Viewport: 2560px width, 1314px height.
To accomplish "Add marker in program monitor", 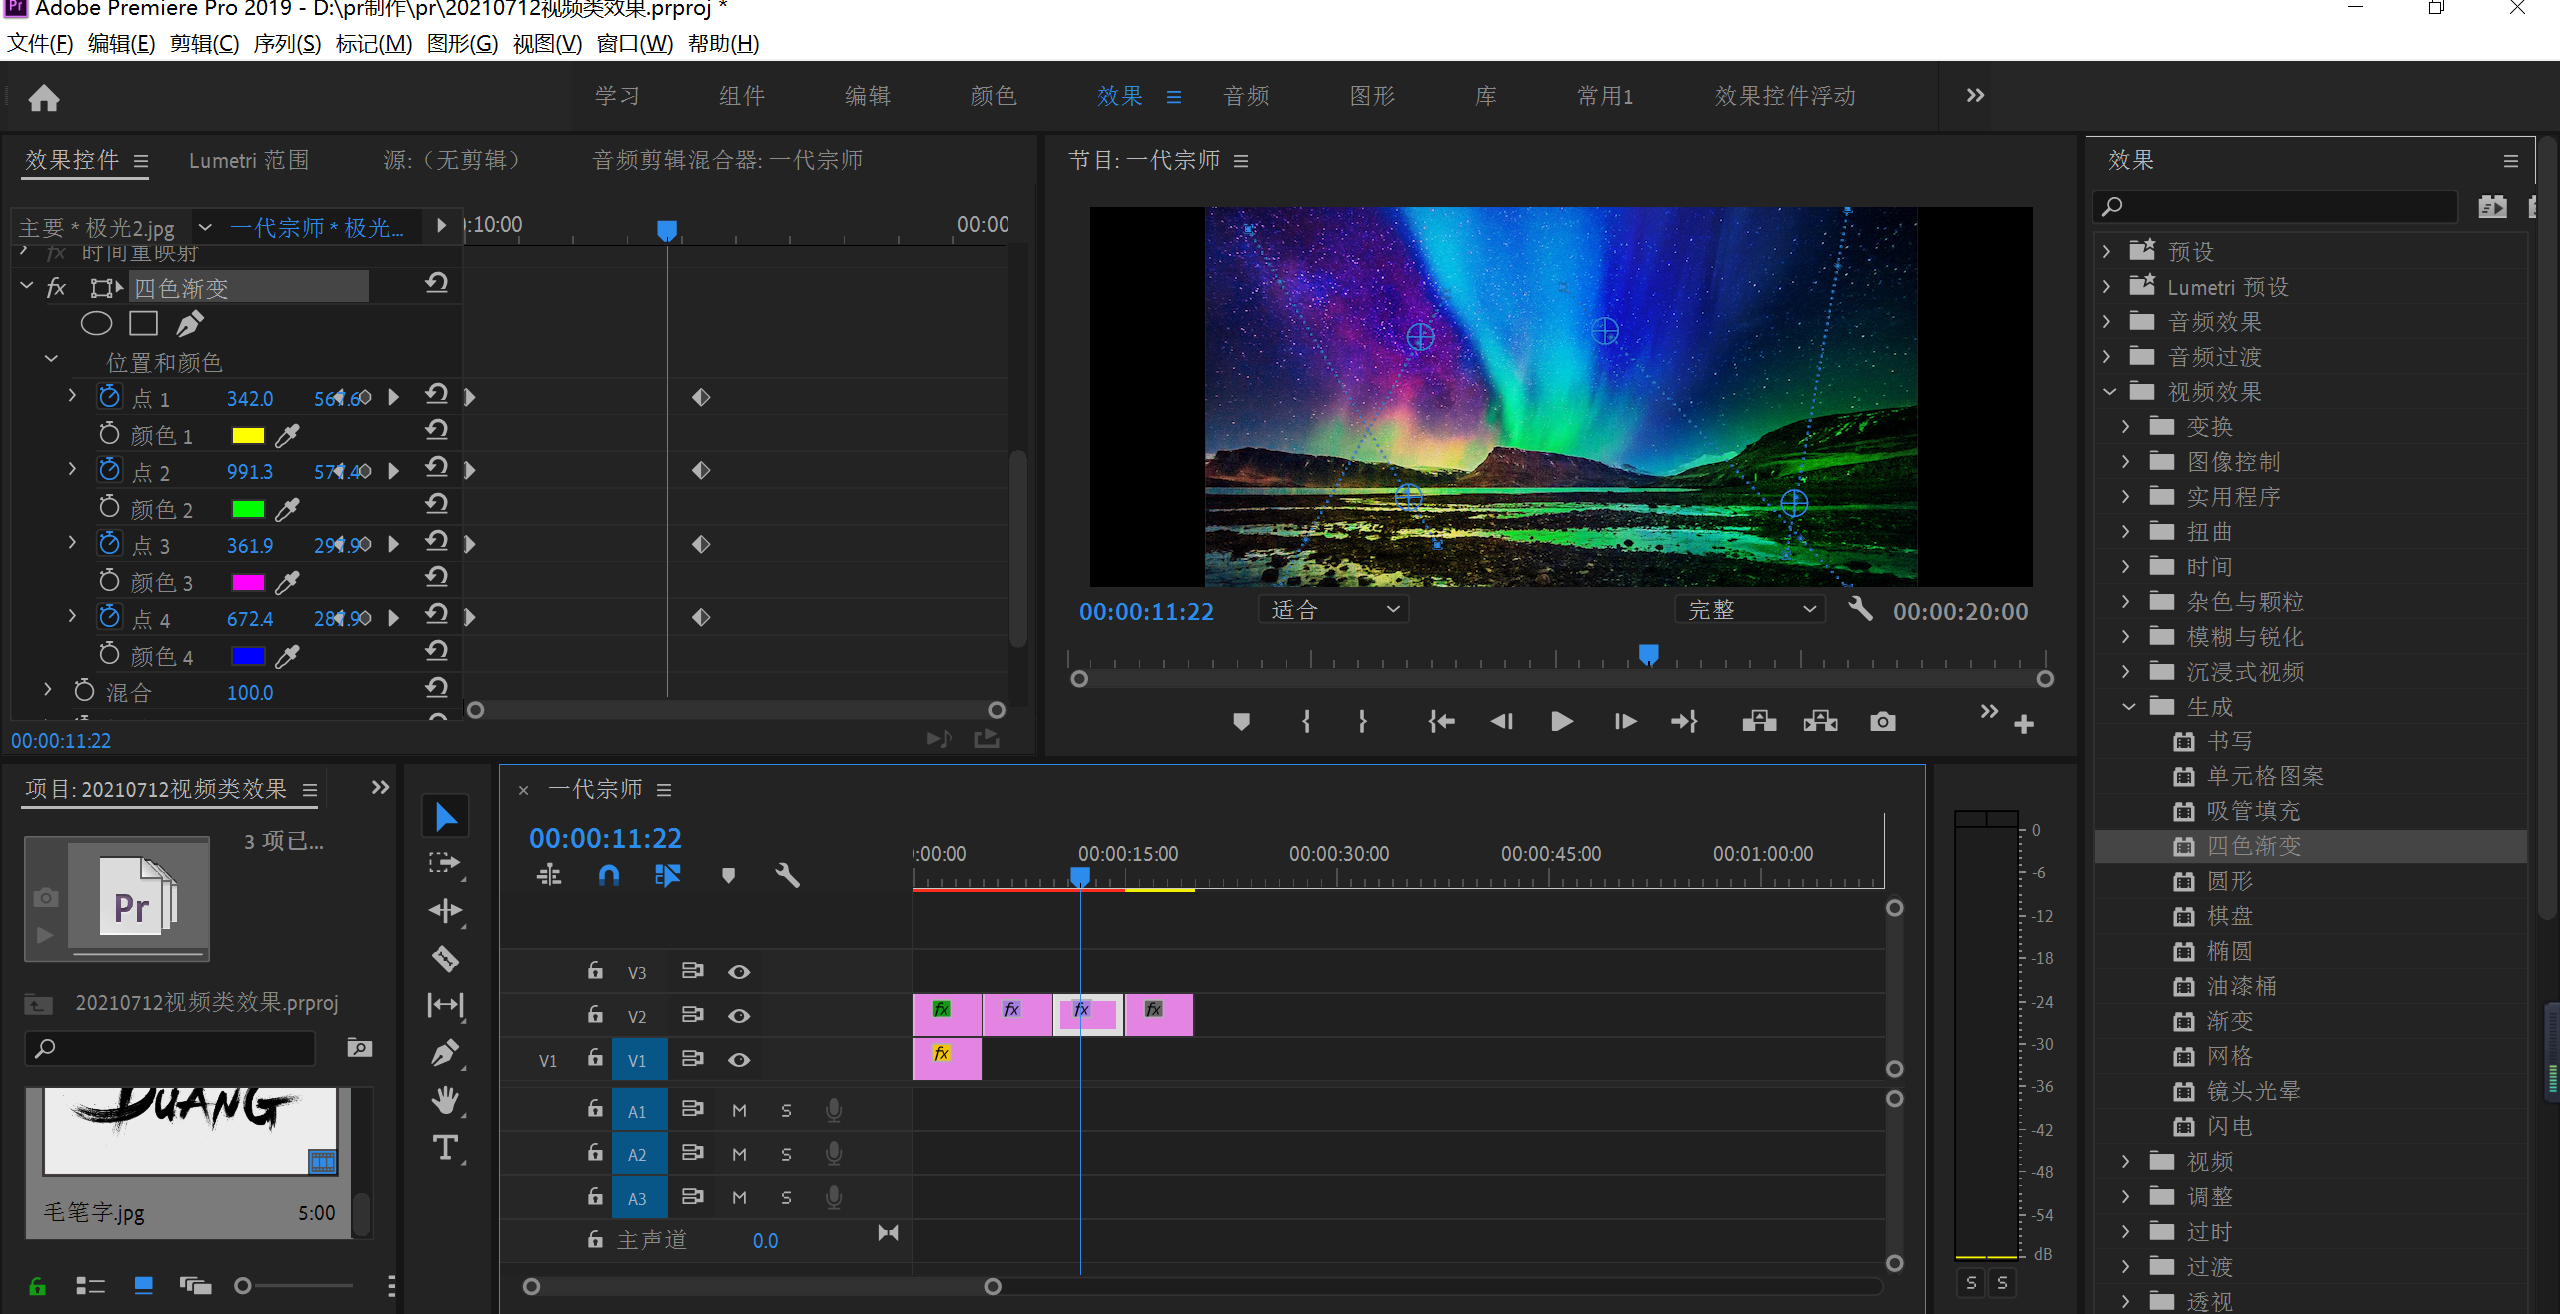I will (1241, 722).
